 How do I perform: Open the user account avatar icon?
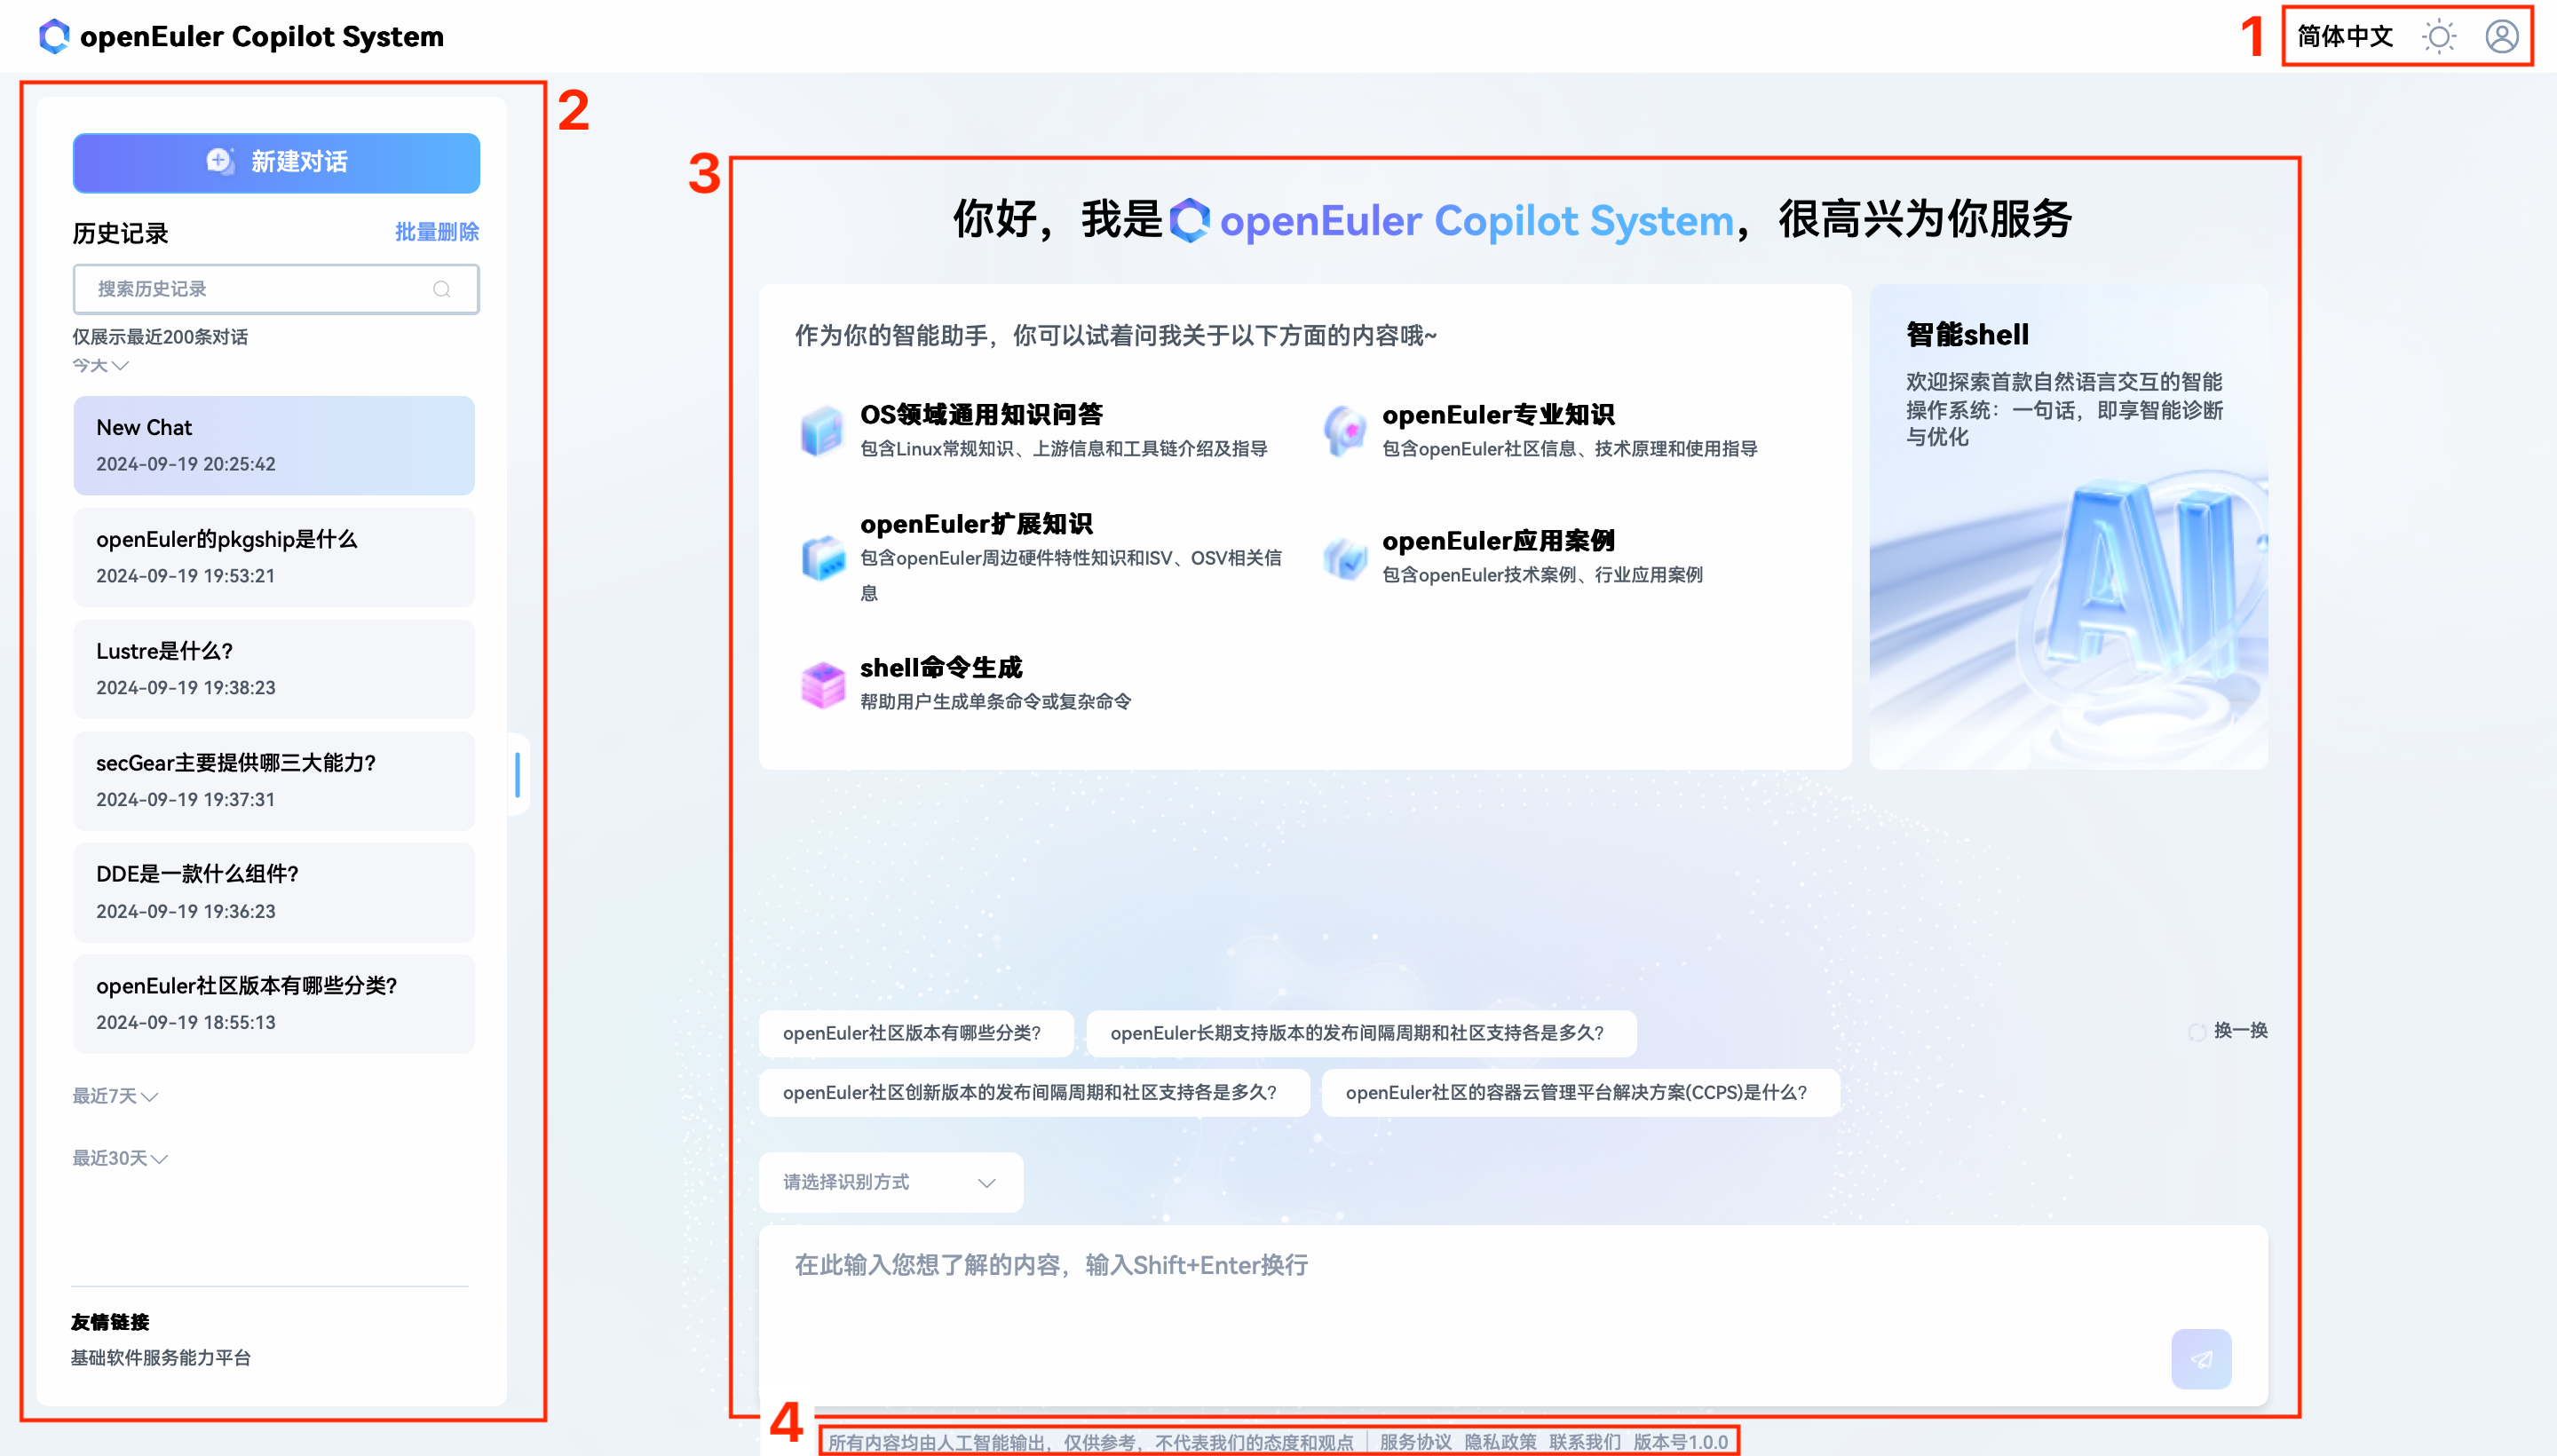[x=2502, y=37]
